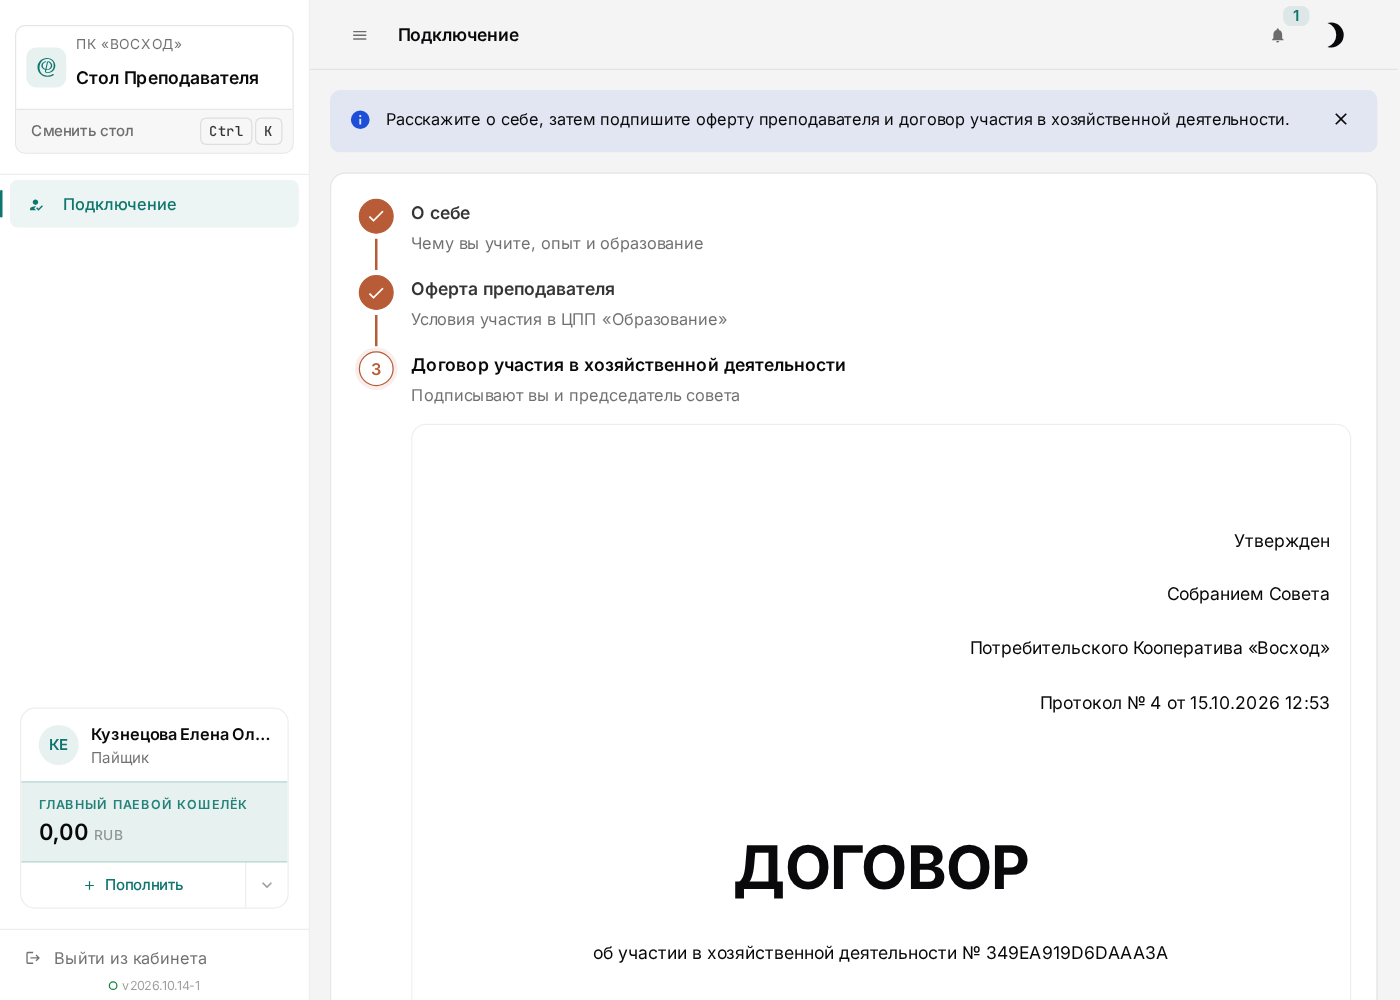Click the О себе step title
This screenshot has width=1400, height=1000.
tap(440, 213)
